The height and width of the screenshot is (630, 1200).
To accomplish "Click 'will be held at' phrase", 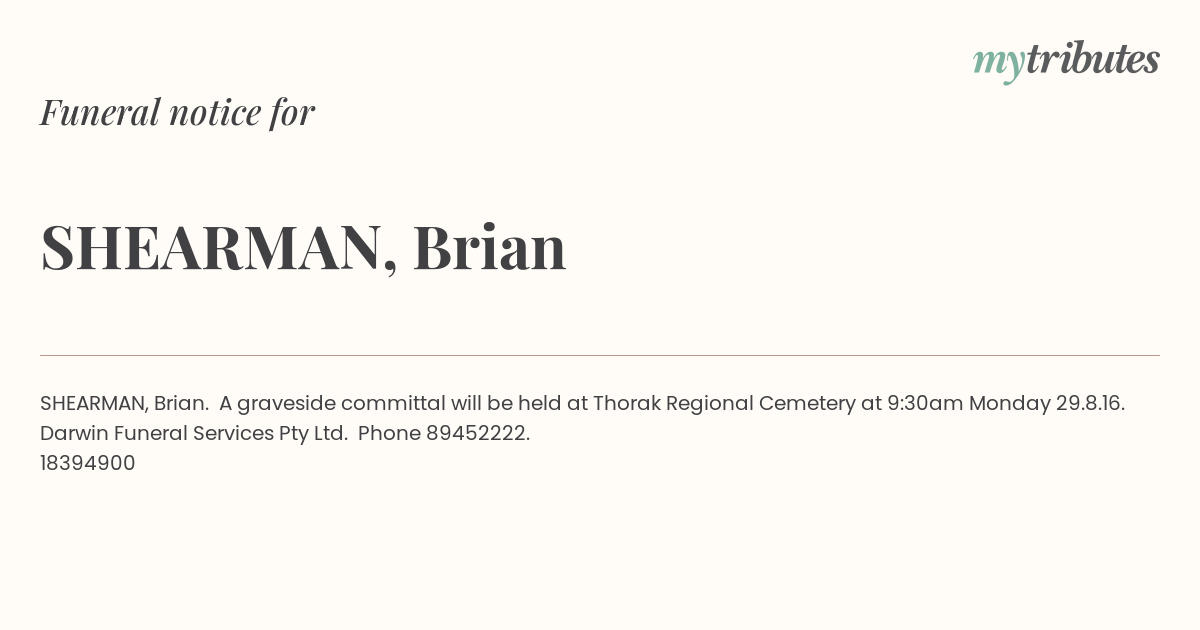I will [519, 403].
